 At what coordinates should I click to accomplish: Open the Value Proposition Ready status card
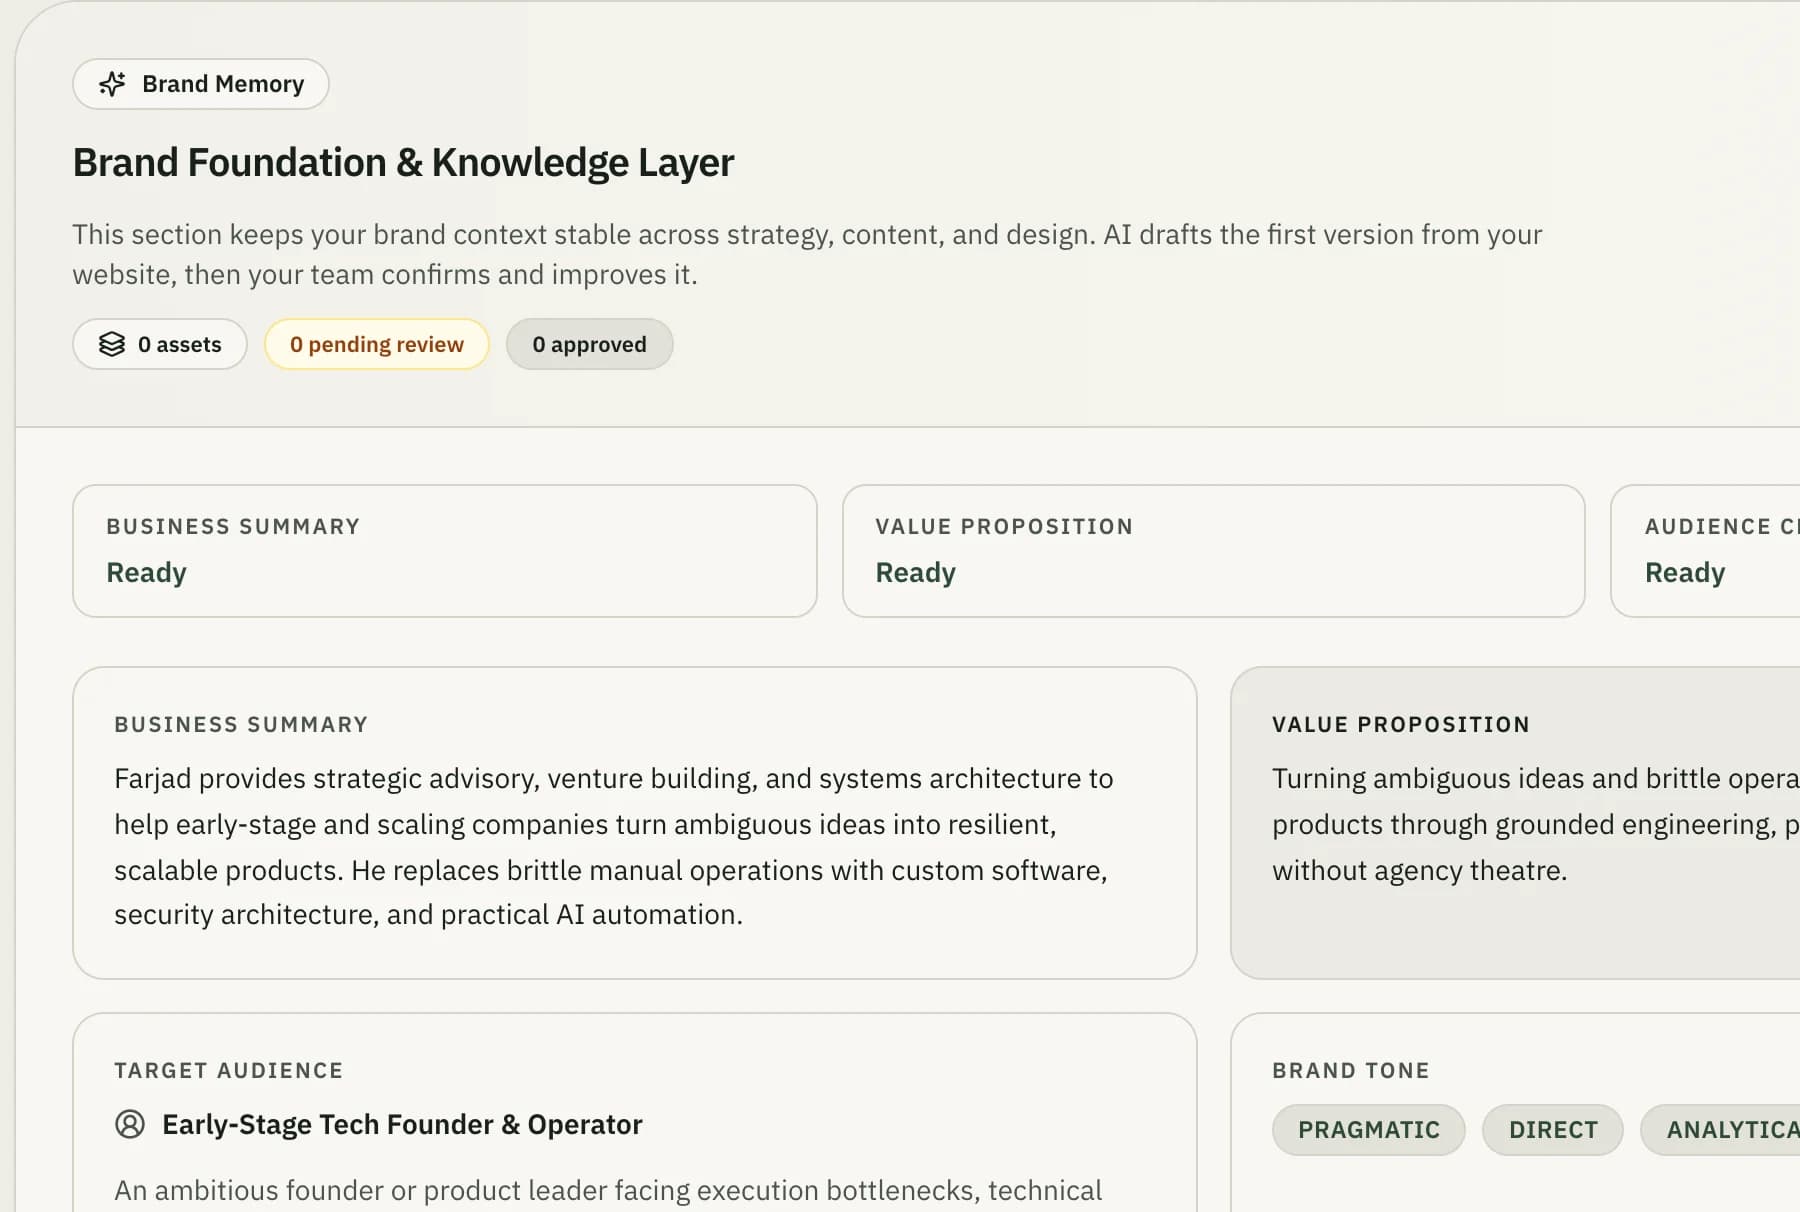[1214, 551]
